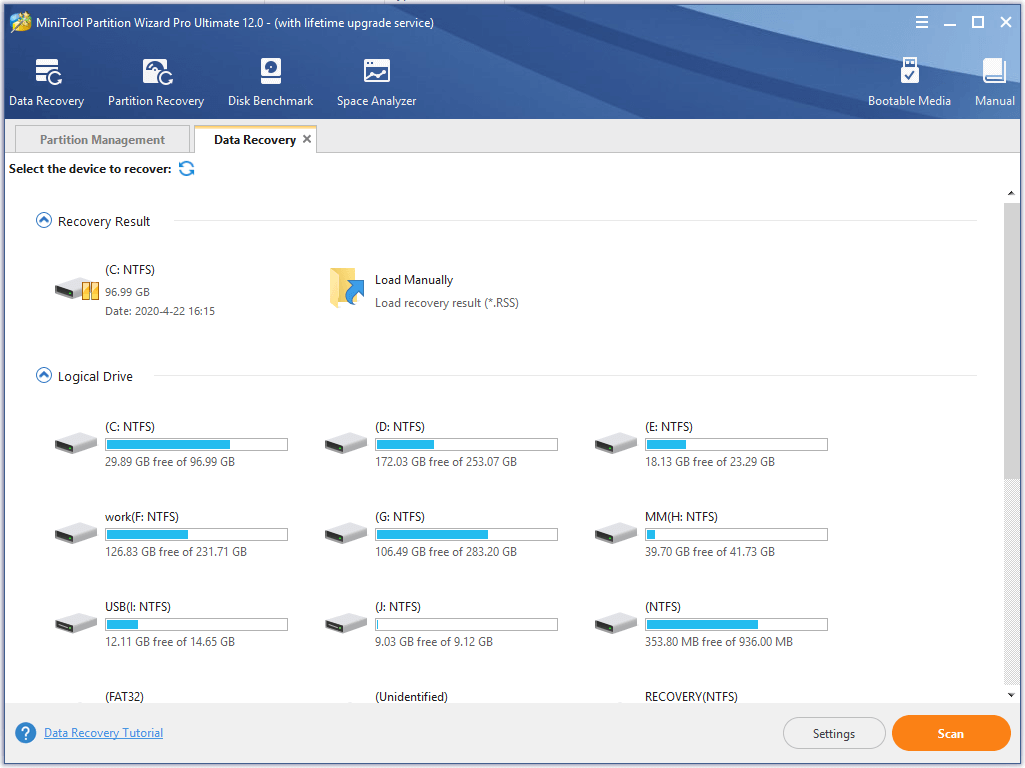
Task: Collapse the Logical Drive section
Action: coord(44,375)
